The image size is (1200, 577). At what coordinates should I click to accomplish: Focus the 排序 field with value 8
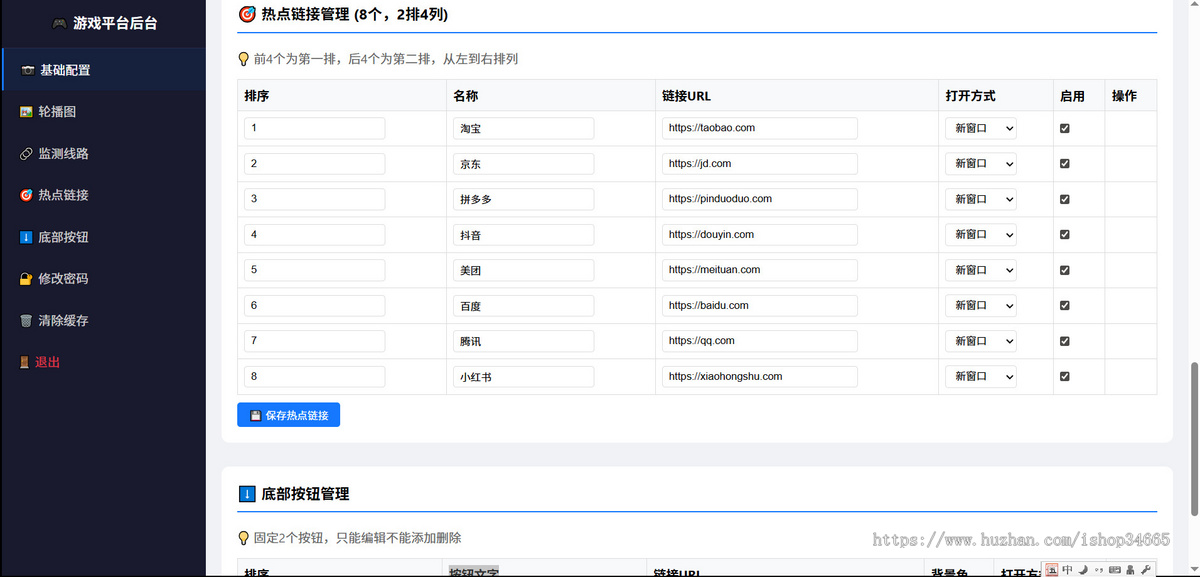[x=314, y=376]
